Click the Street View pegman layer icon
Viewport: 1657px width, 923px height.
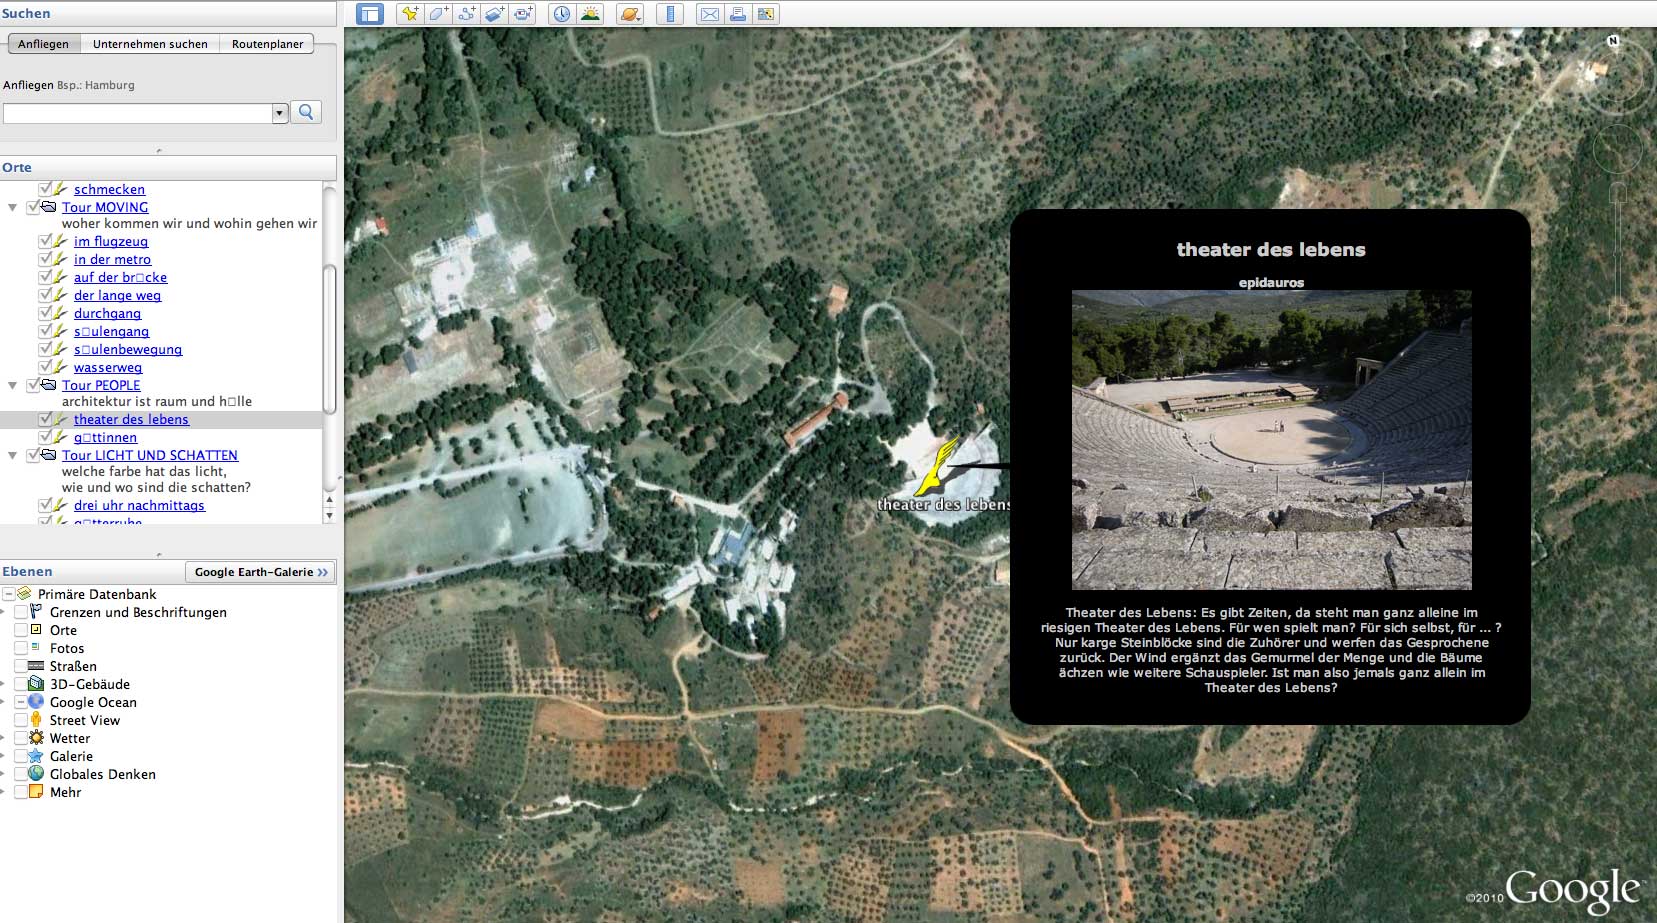tap(36, 720)
